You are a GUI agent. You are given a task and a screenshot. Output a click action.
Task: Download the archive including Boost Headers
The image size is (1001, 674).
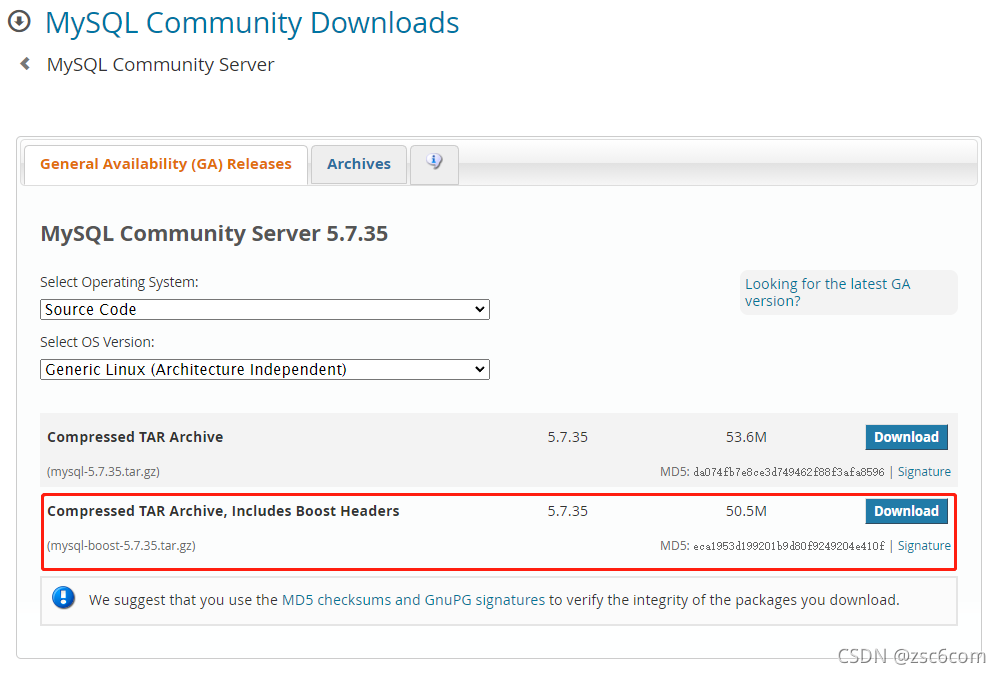(x=907, y=511)
